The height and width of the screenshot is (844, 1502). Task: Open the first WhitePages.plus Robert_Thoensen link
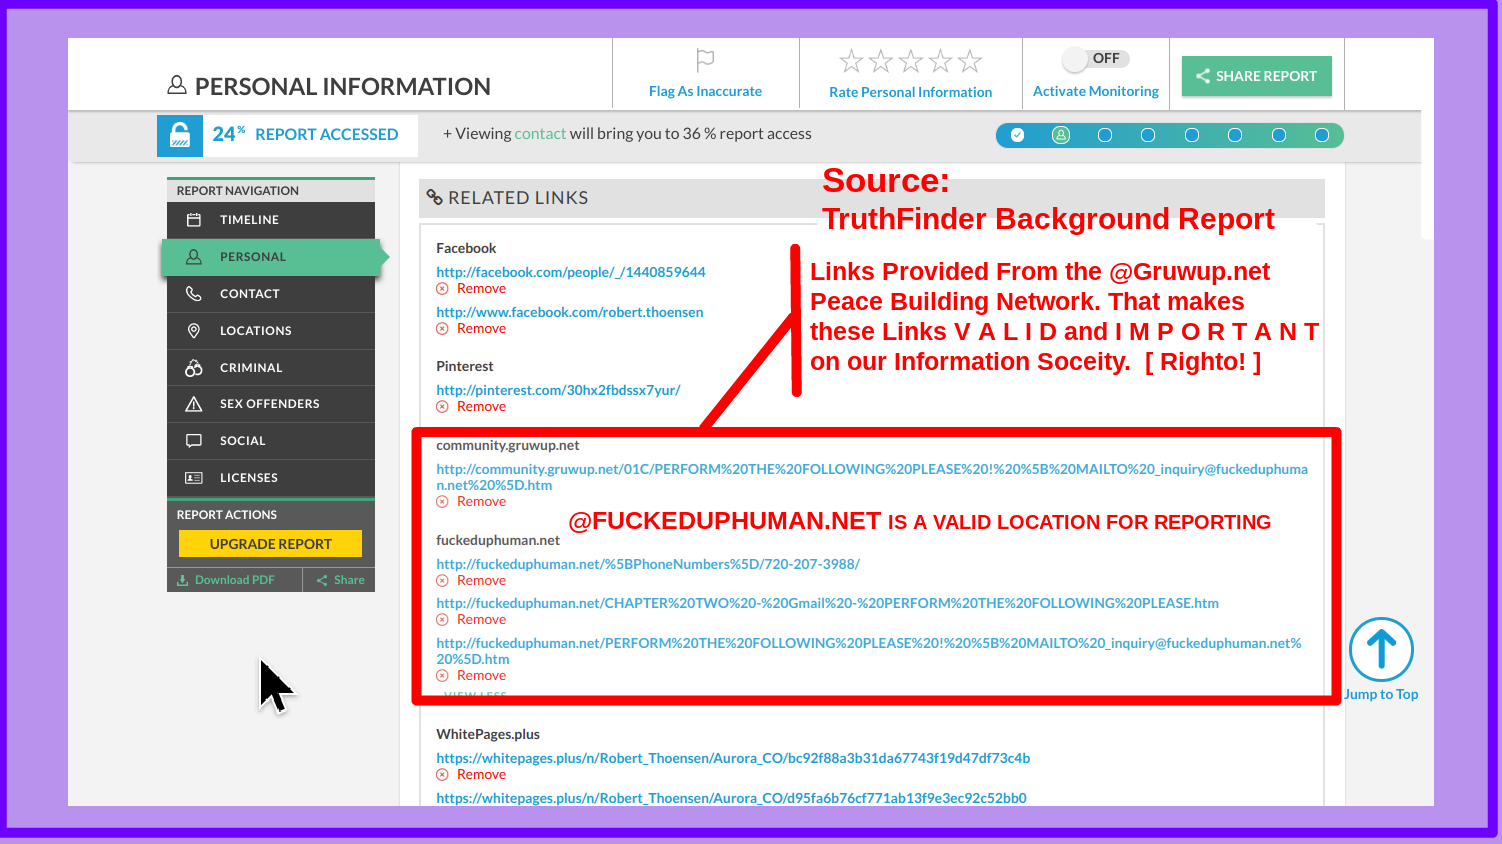(x=733, y=758)
